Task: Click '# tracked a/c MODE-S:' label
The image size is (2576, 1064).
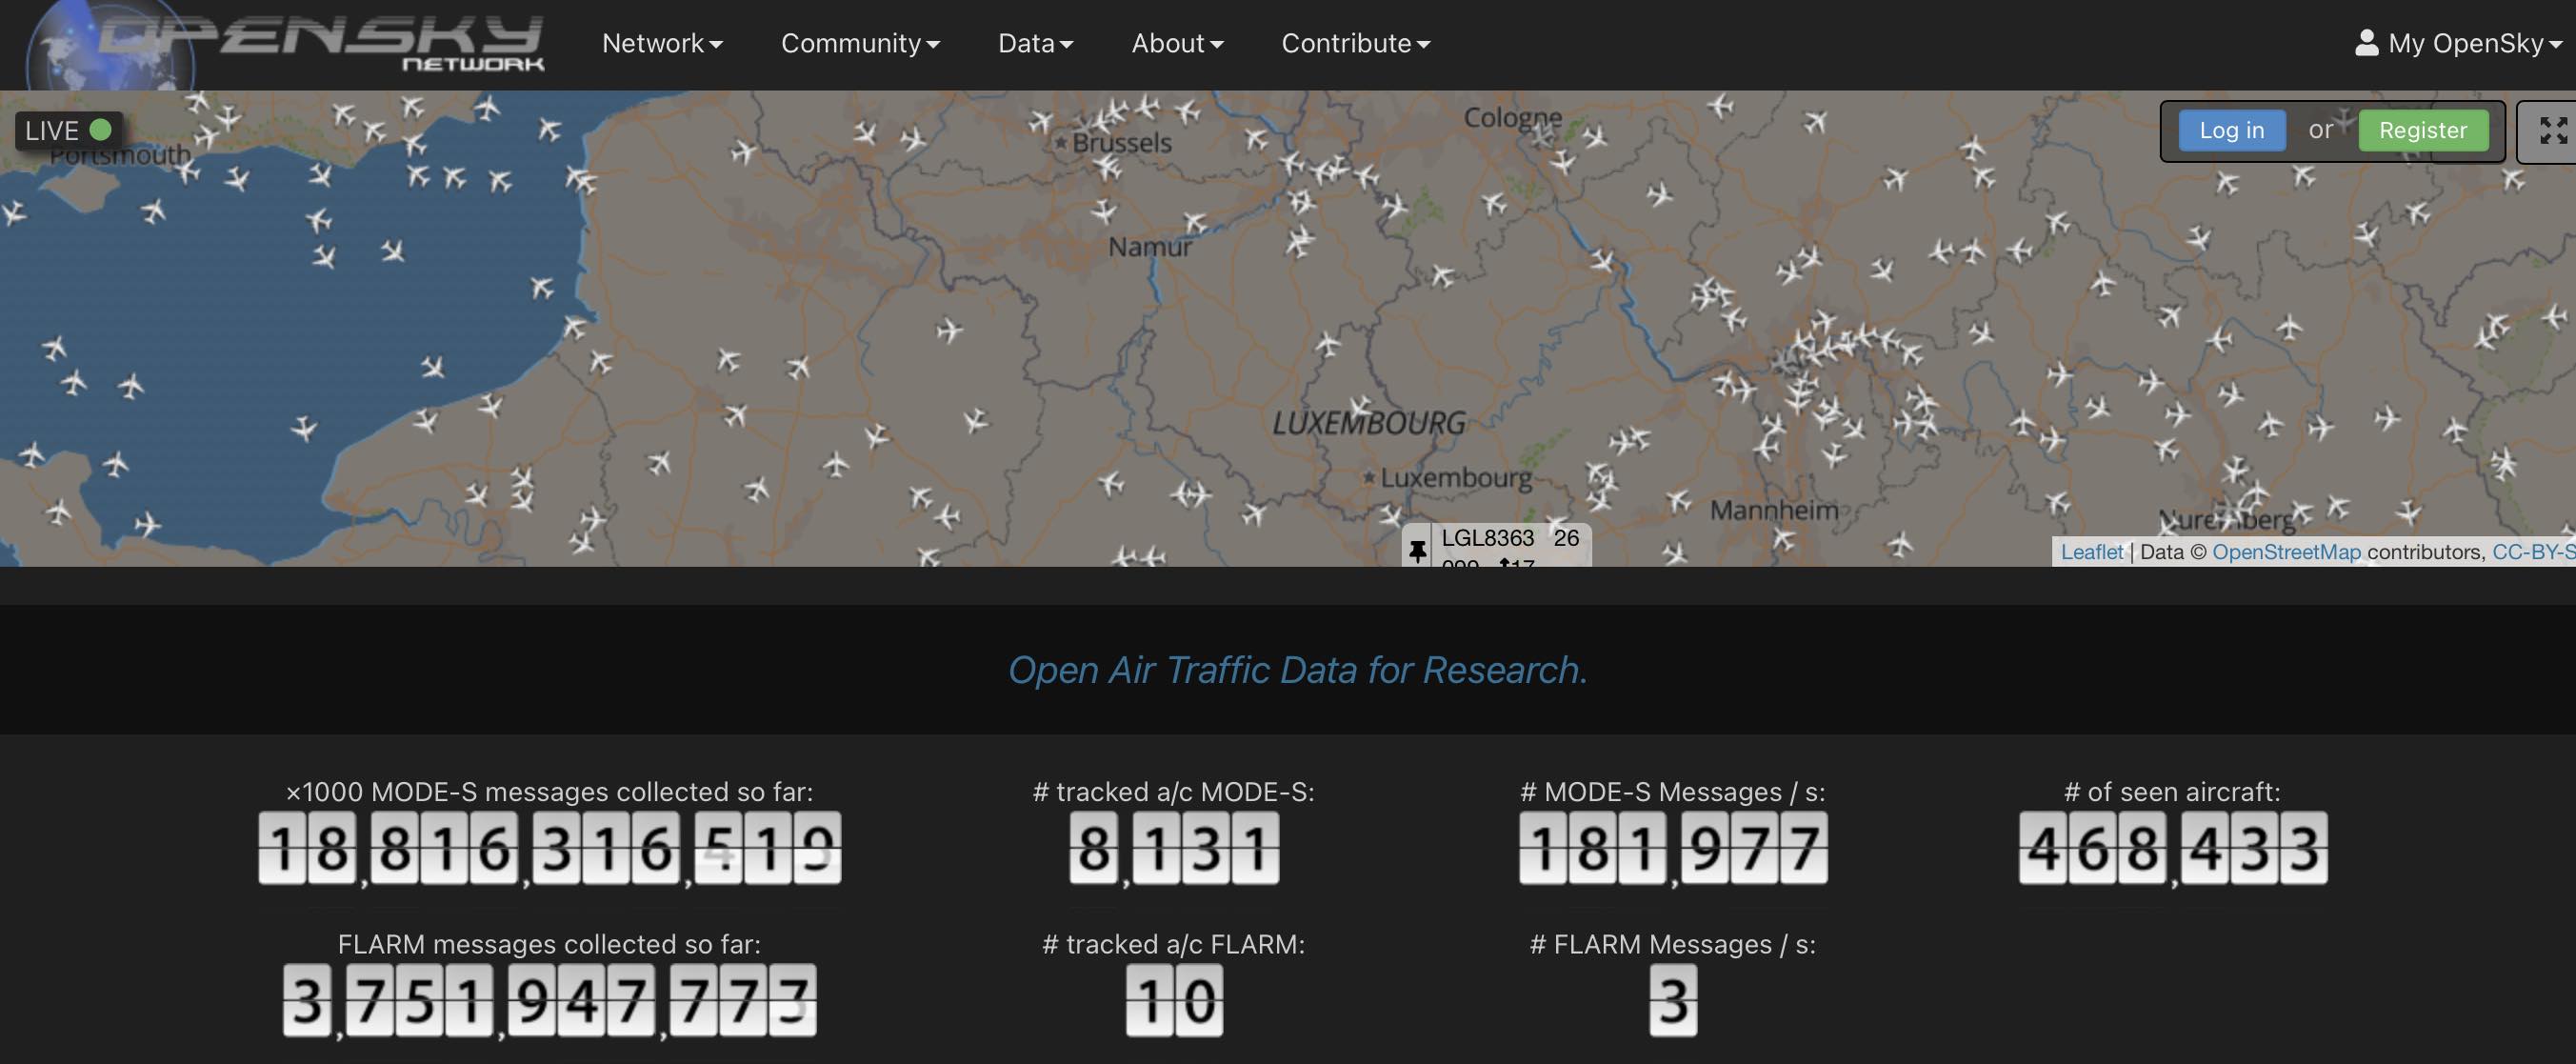Action: 1174,792
